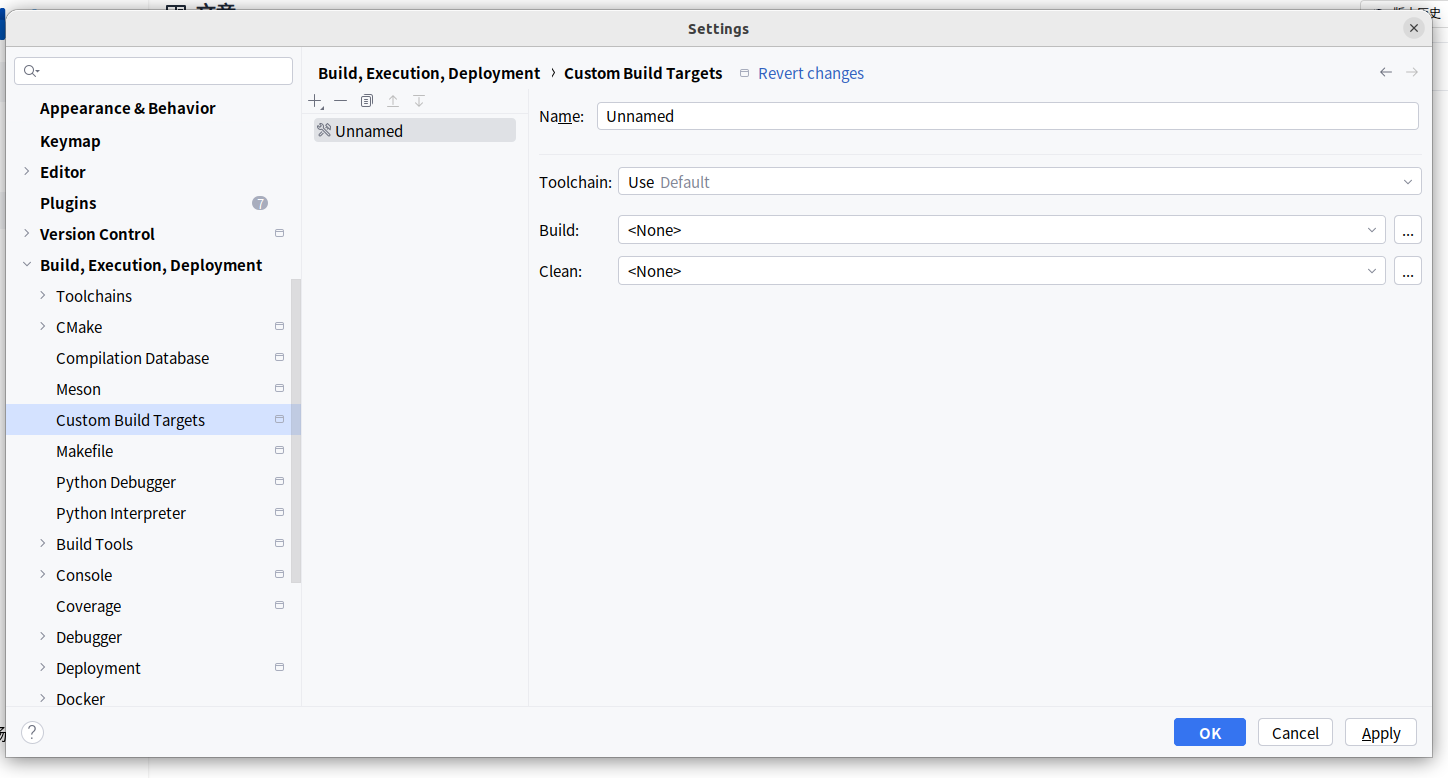Click the Move Down arrow icon
This screenshot has width=1448, height=778.
(419, 101)
